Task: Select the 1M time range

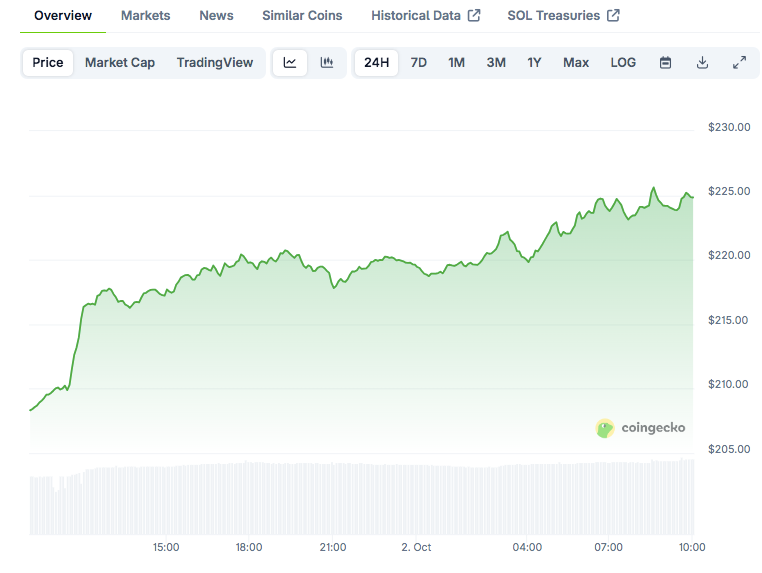Action: click(x=456, y=62)
